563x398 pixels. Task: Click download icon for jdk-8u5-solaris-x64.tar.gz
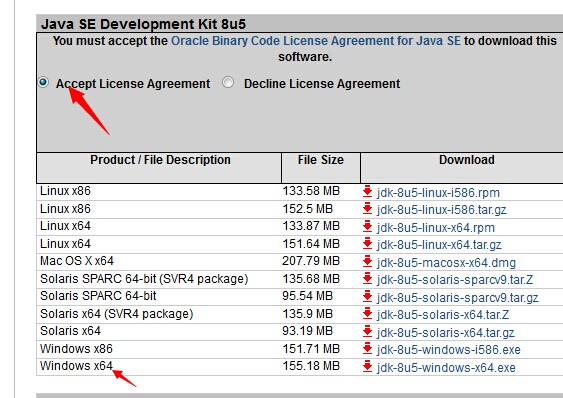(x=367, y=332)
